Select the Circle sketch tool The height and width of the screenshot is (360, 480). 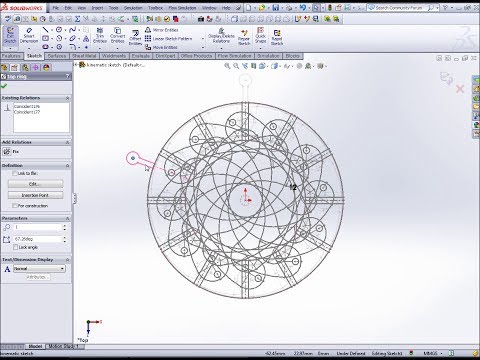[59, 30]
